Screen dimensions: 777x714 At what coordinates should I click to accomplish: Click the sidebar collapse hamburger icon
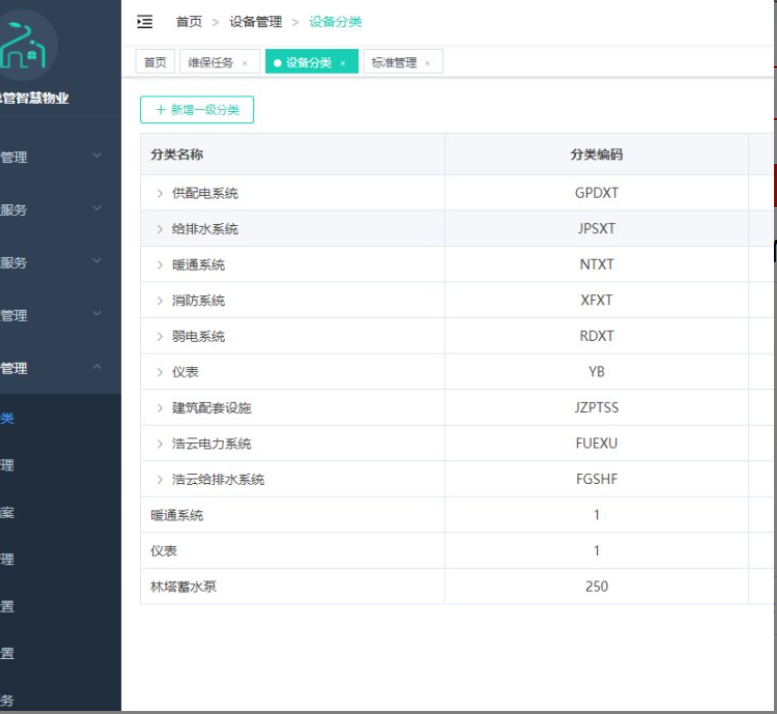coord(145,22)
